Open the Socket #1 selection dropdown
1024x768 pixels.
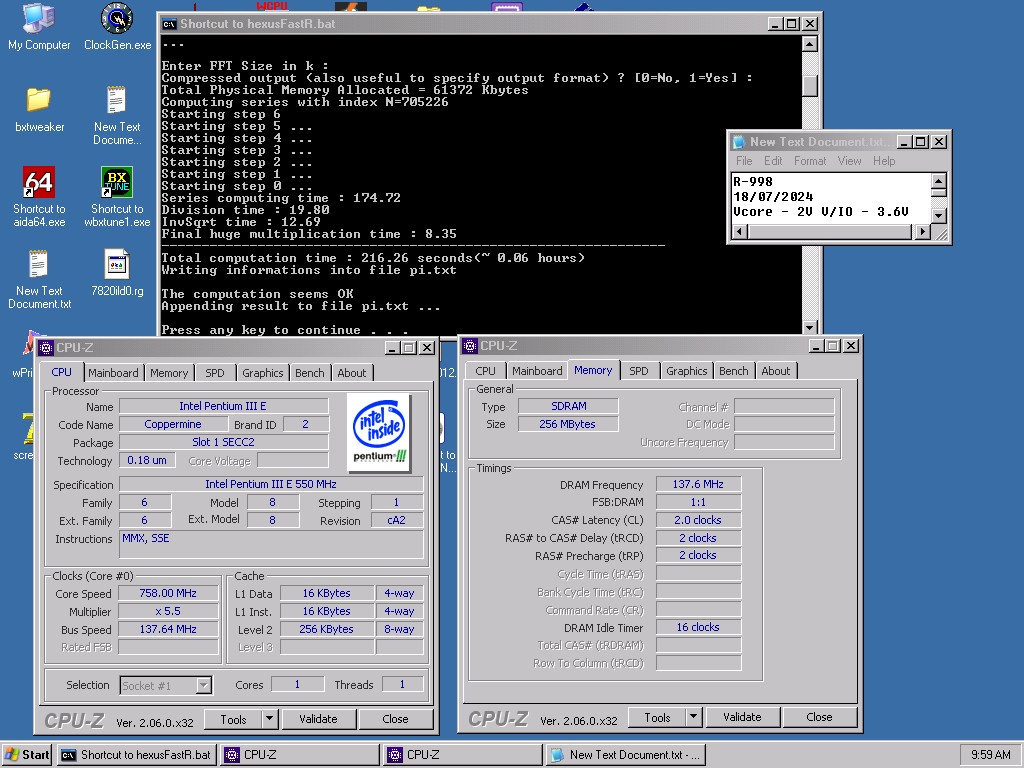[166, 686]
